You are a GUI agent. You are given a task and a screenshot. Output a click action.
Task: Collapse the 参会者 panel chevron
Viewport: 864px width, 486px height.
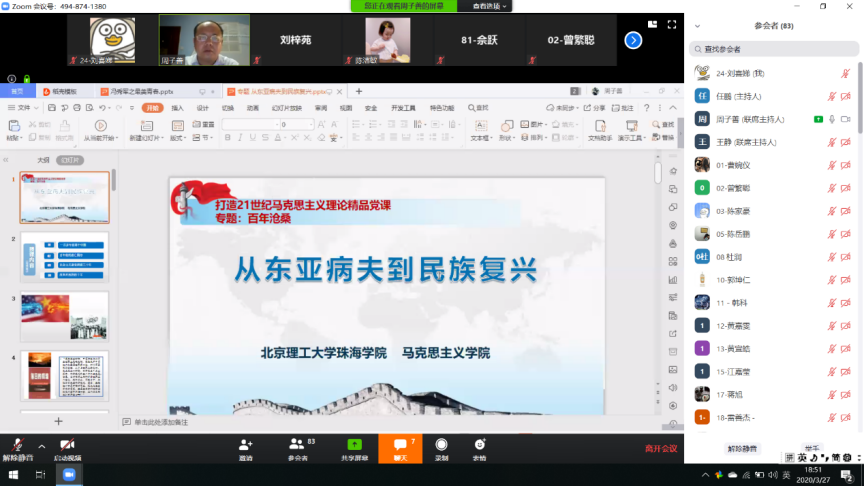(698, 26)
